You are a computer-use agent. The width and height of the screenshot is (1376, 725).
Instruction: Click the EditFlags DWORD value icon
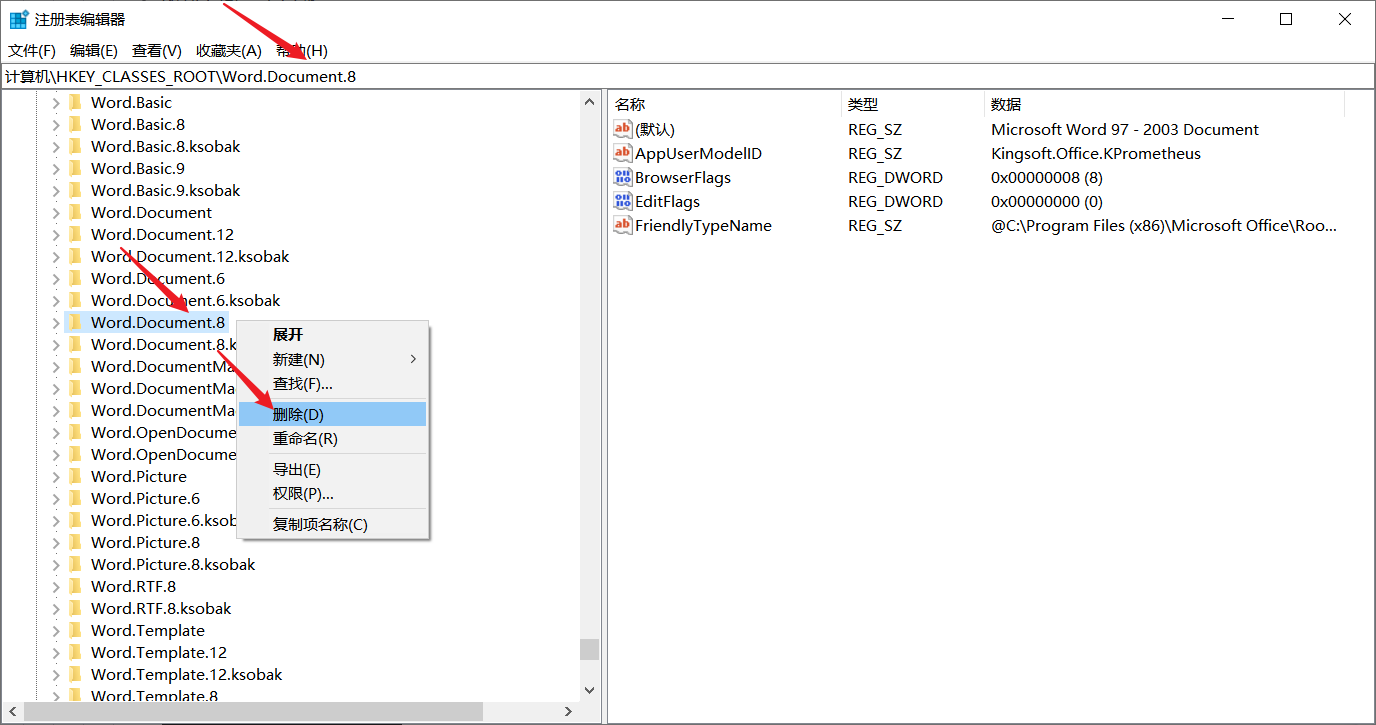[x=623, y=201]
